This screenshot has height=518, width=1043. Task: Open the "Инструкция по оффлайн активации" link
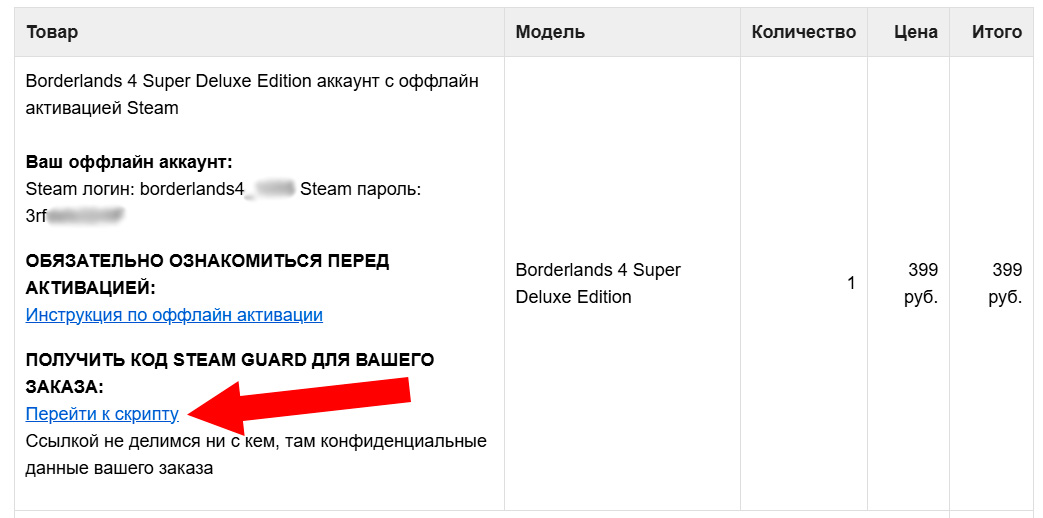point(174,315)
